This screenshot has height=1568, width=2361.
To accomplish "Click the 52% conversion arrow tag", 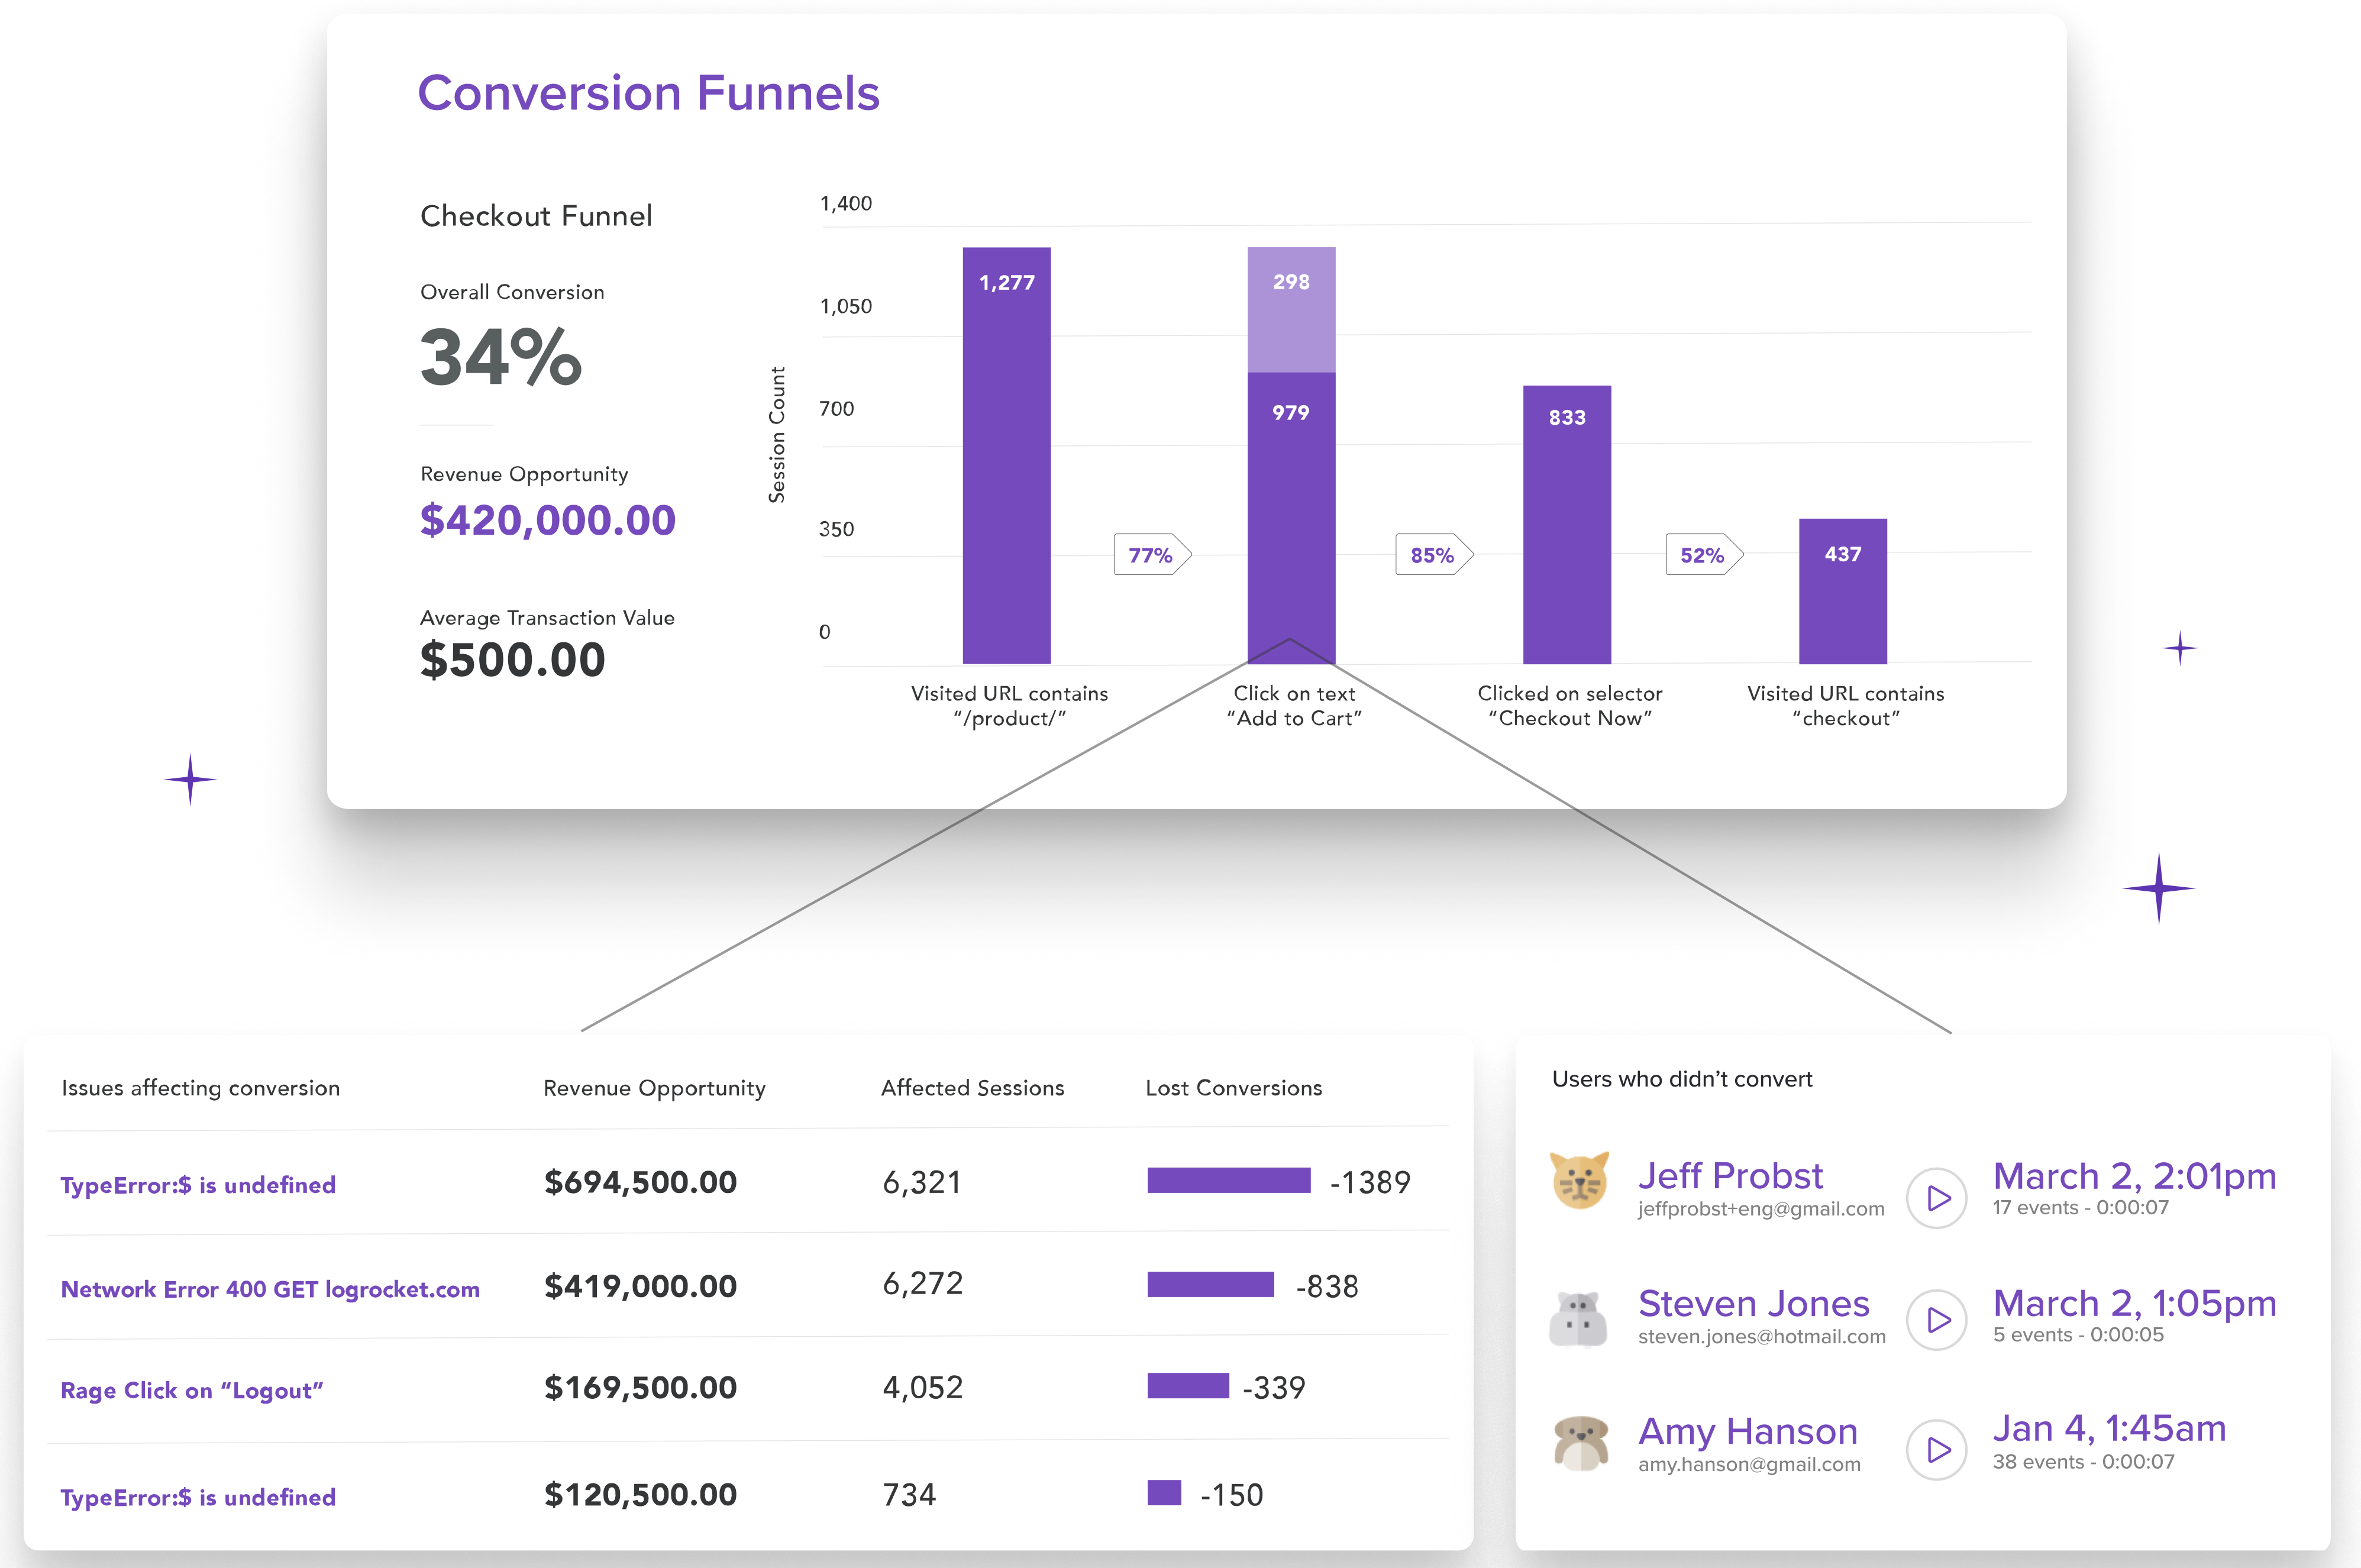I will pos(1703,555).
